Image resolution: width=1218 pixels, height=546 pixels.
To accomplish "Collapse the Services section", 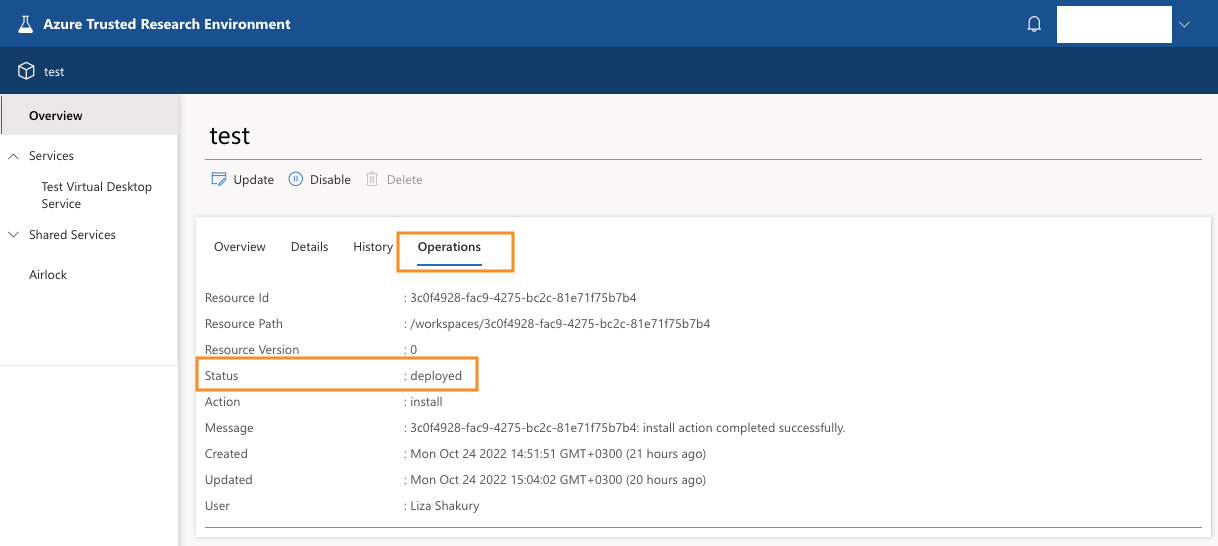I will coord(14,156).
